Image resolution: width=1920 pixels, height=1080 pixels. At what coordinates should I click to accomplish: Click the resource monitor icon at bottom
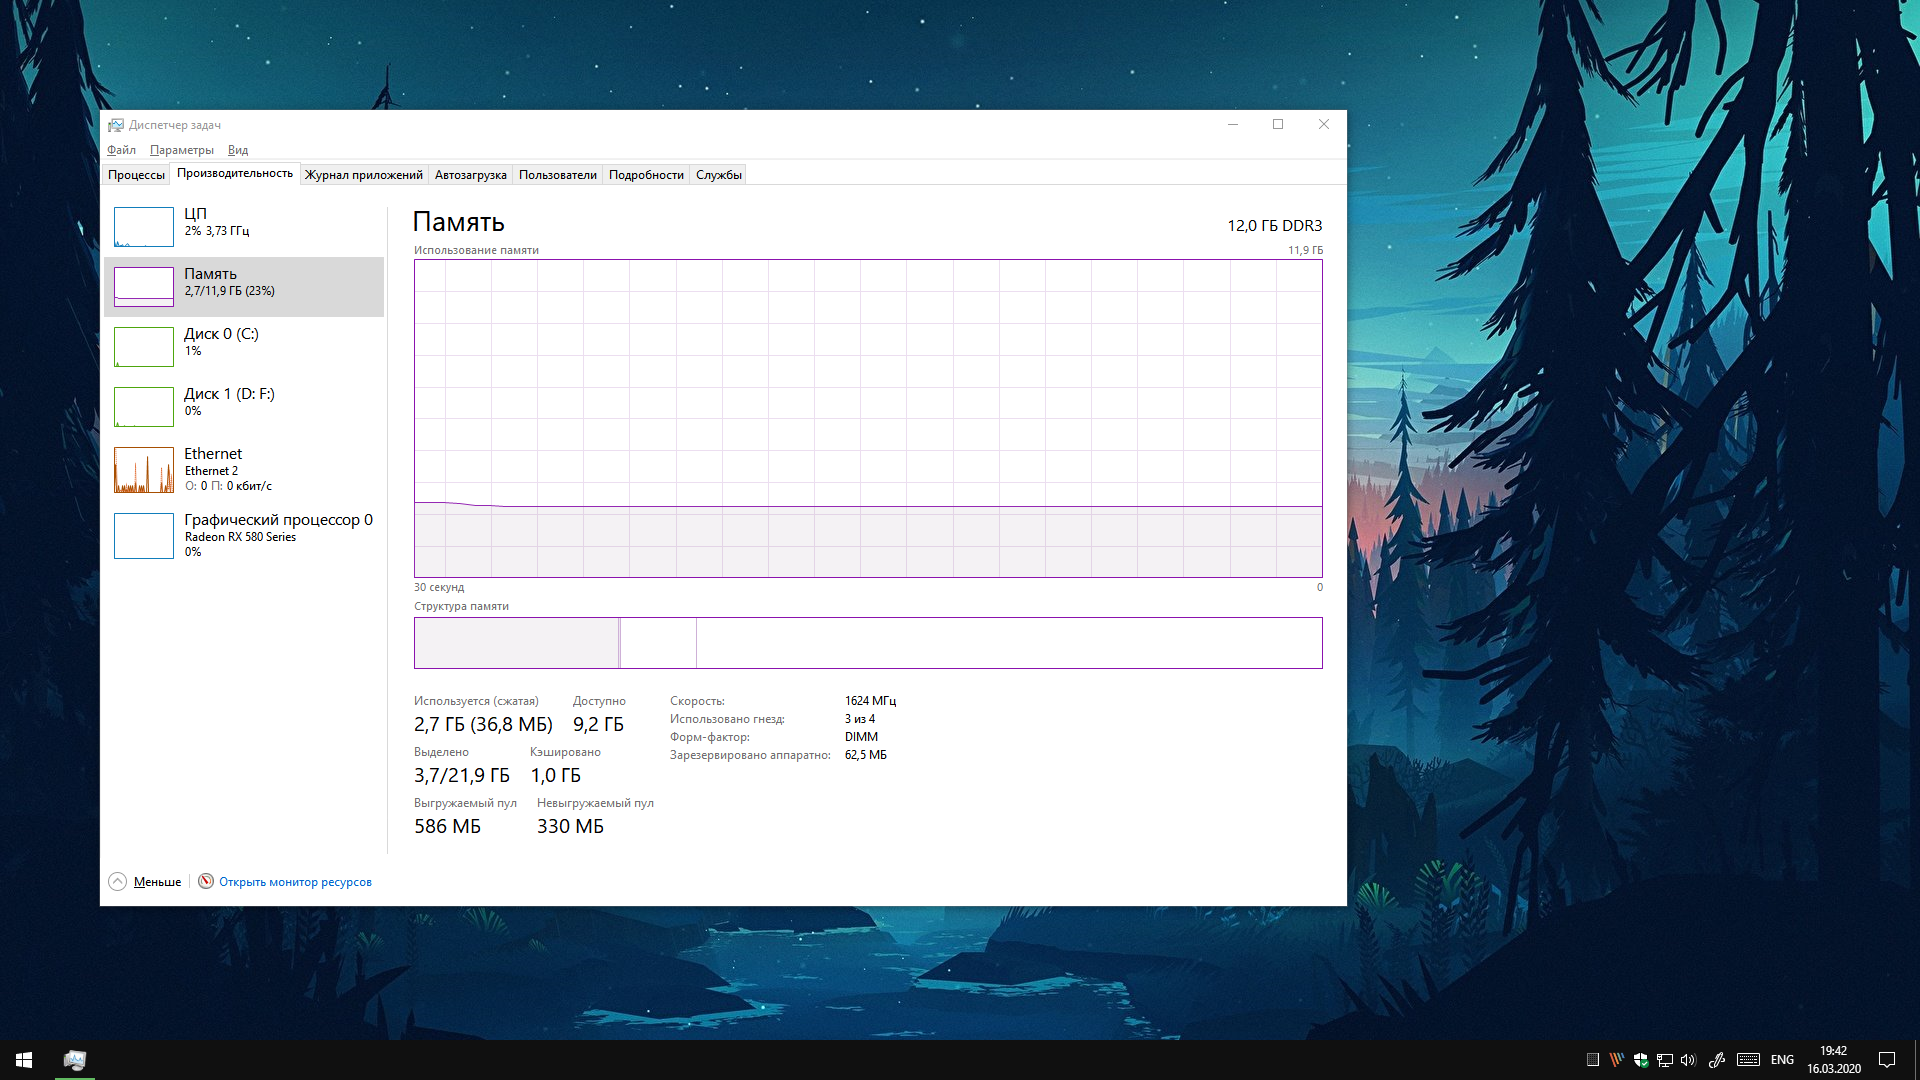[x=206, y=881]
